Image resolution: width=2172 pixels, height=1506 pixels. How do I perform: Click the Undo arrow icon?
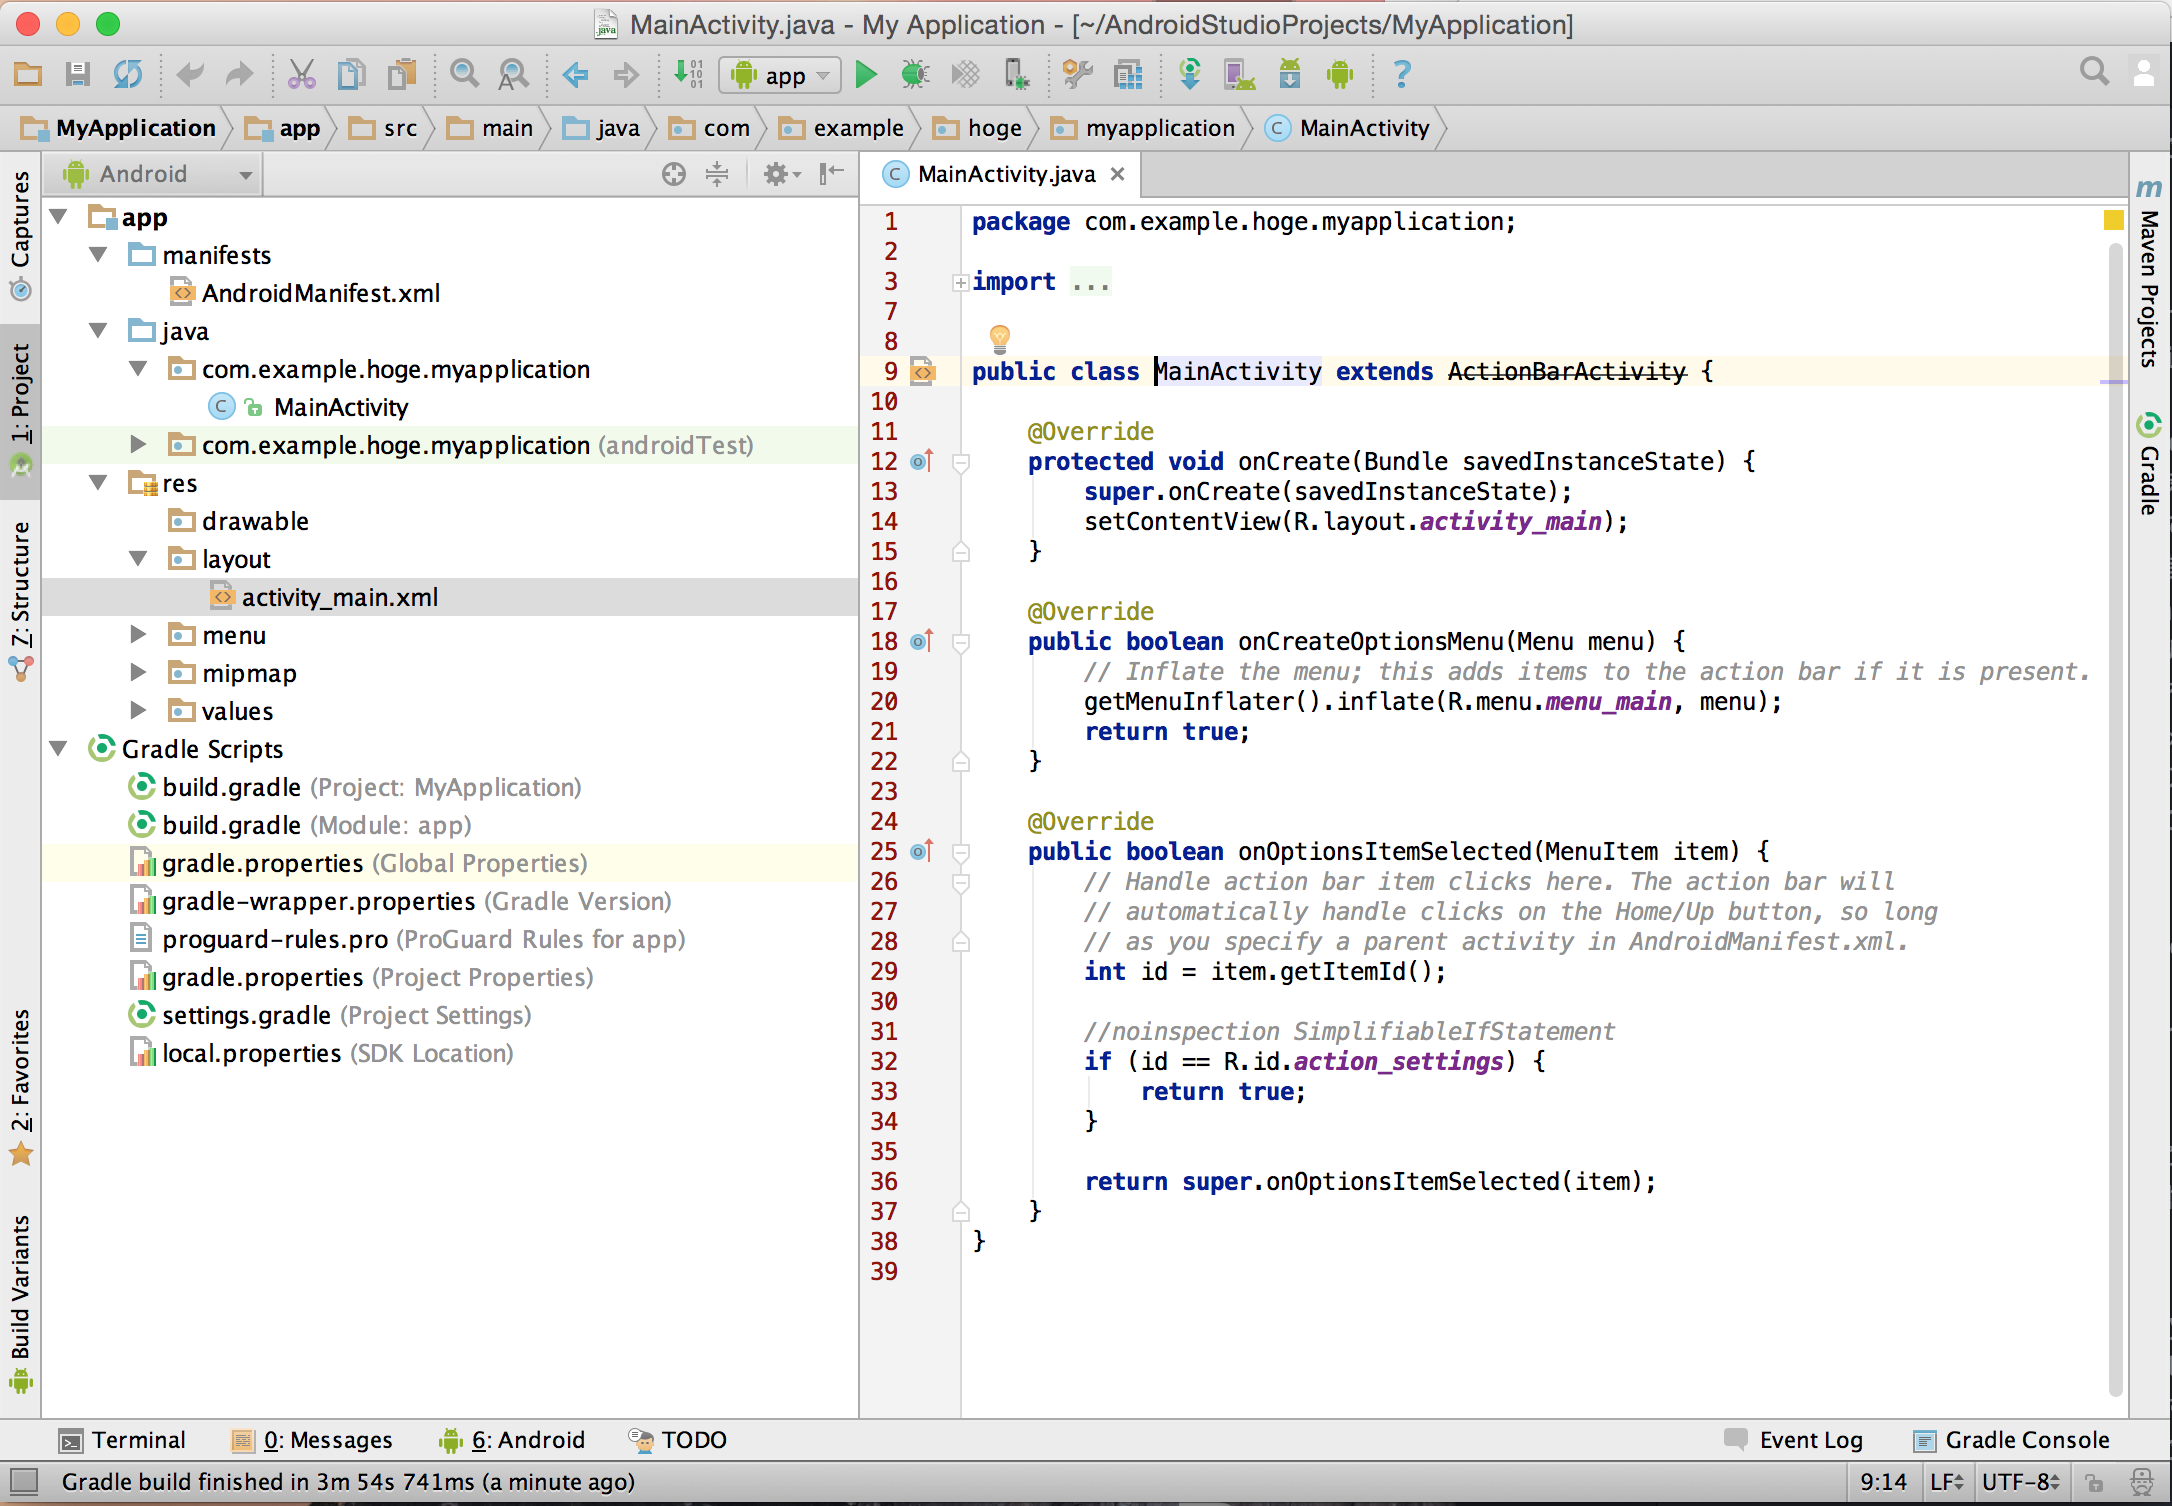coord(189,74)
